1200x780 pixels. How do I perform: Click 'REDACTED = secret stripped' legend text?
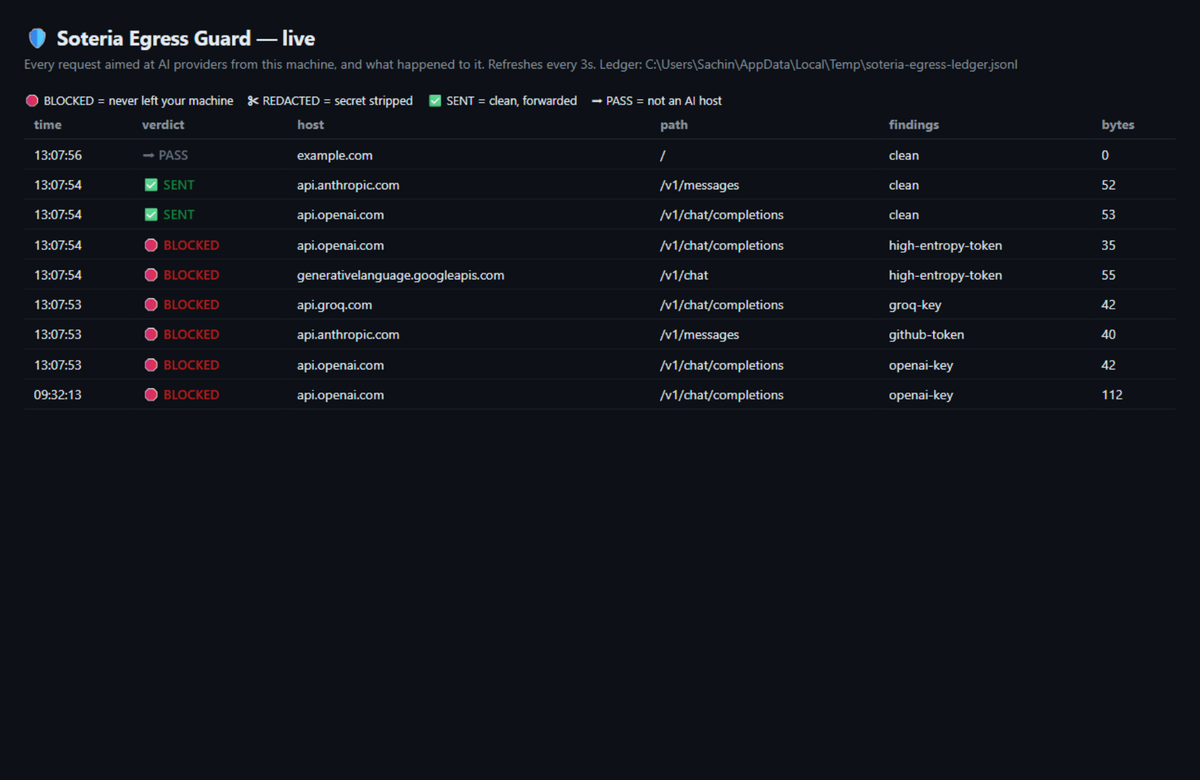[x=337, y=101]
